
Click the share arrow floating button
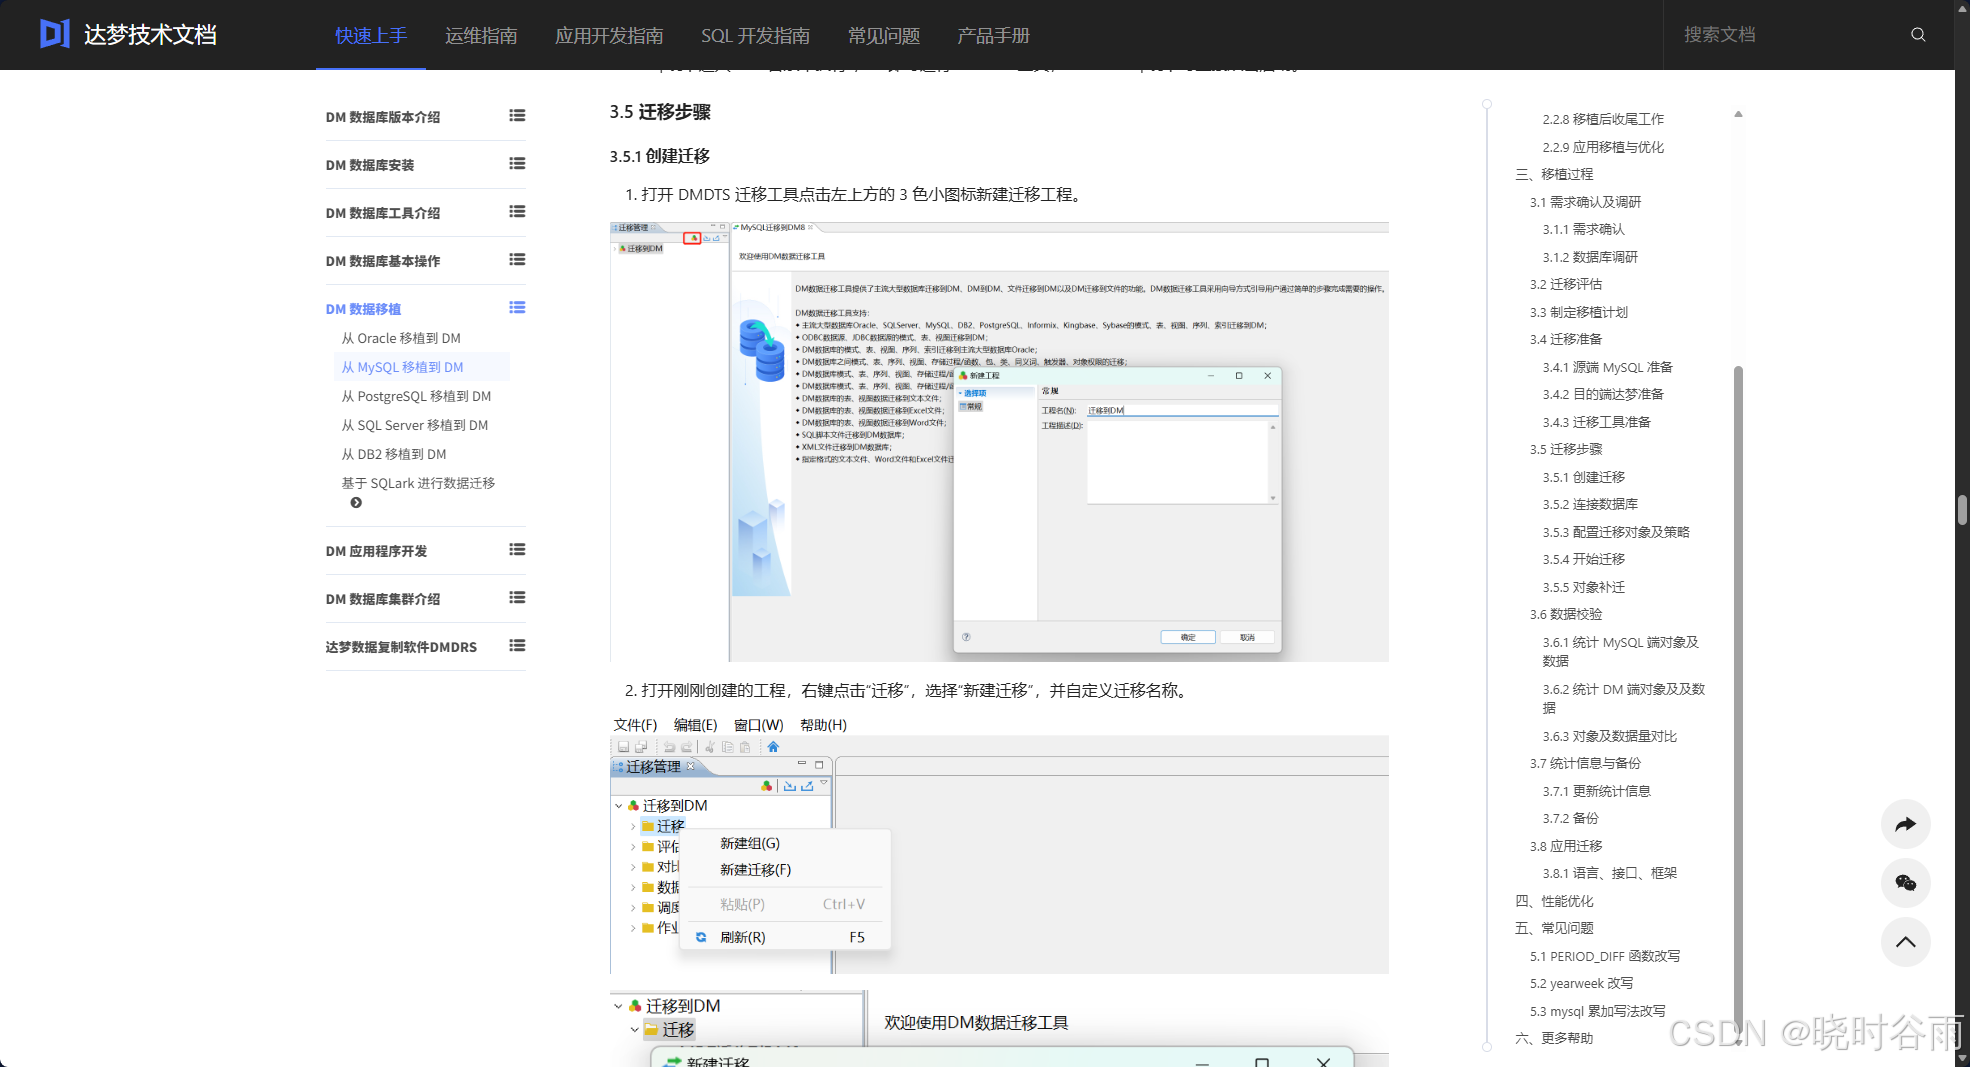pyautogui.click(x=1905, y=824)
